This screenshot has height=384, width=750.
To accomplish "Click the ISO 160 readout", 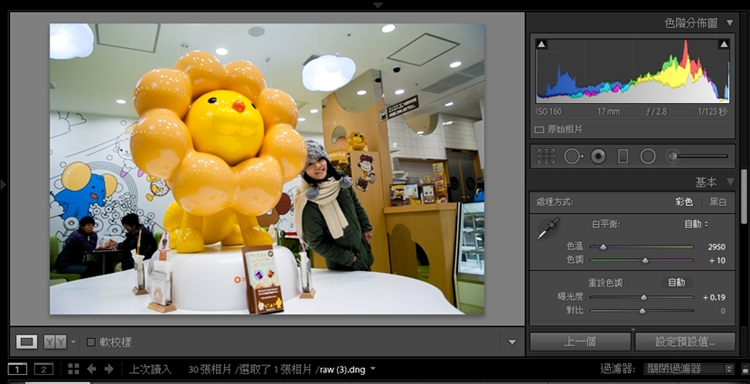I will [549, 112].
